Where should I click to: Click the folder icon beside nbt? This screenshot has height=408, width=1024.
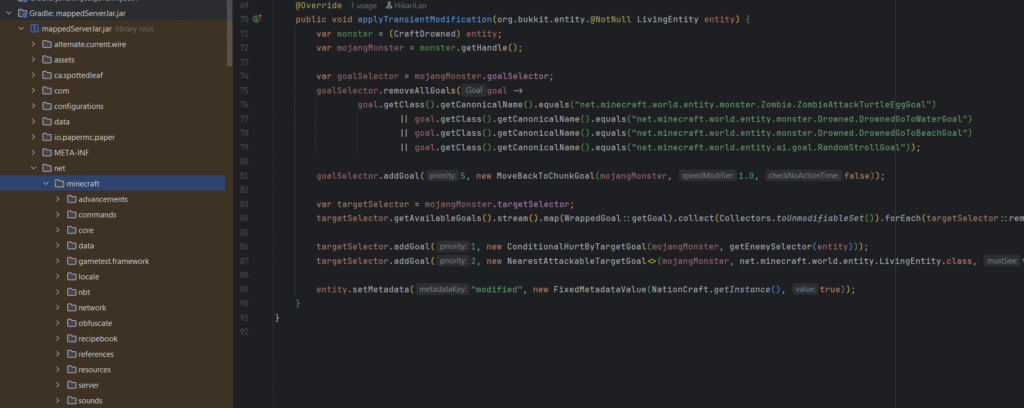click(71, 292)
